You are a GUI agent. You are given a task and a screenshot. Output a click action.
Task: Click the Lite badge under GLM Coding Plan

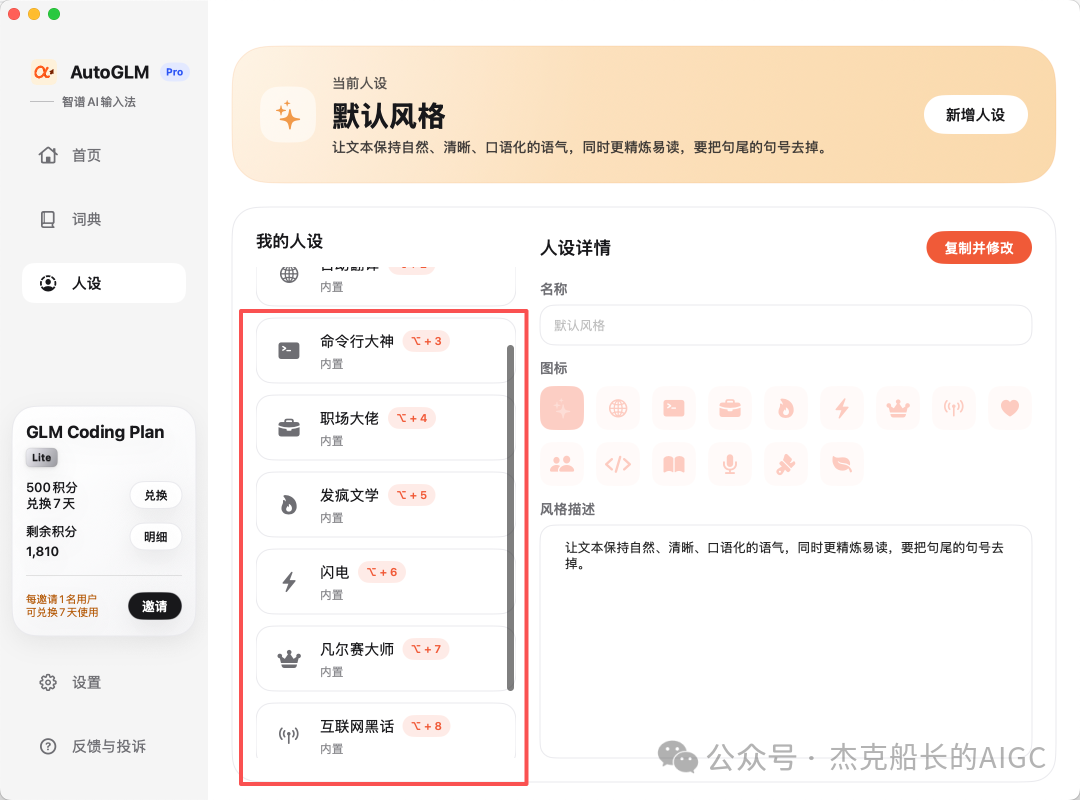(42, 458)
